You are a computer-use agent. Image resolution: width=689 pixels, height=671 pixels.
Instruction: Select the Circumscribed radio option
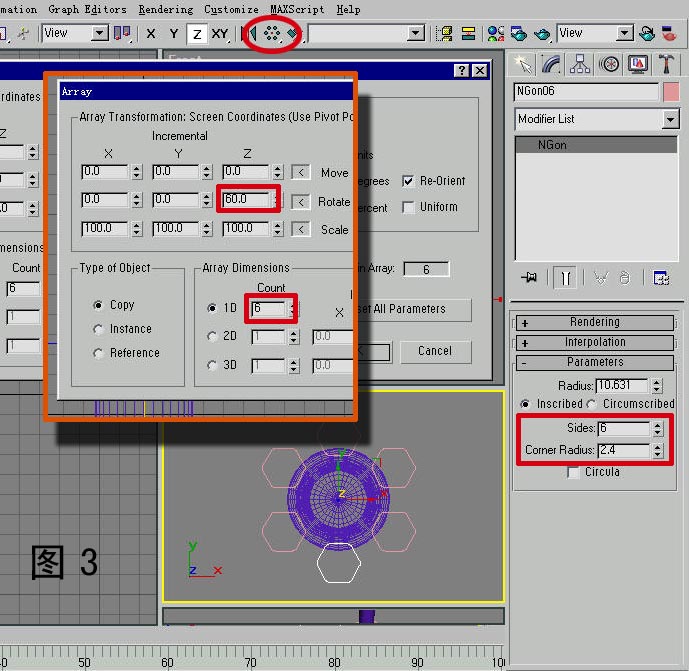point(591,403)
